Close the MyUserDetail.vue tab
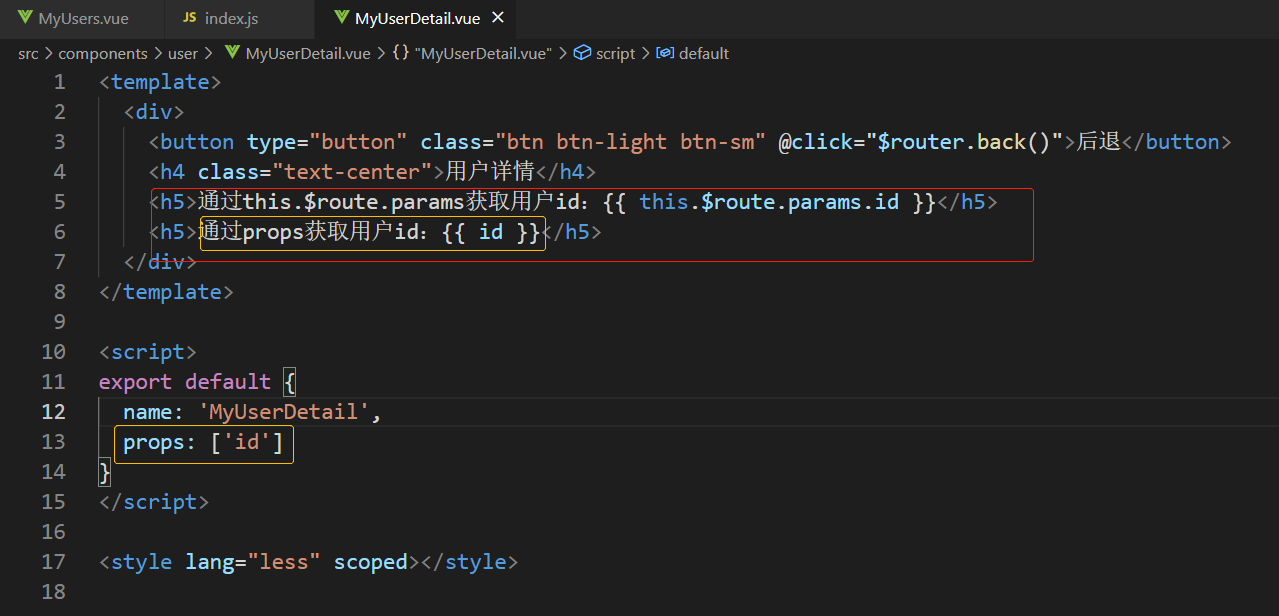Image resolution: width=1279 pixels, height=616 pixels. coord(498,18)
